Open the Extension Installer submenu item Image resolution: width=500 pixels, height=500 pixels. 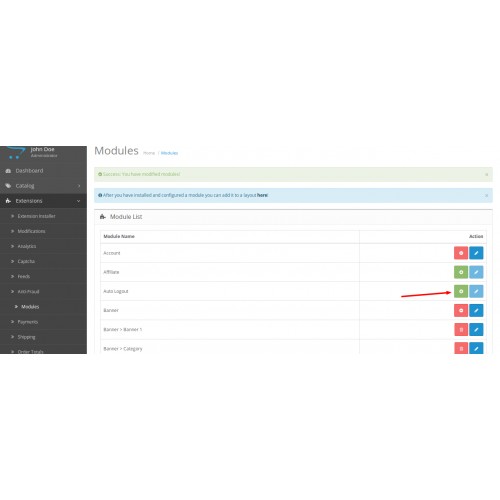point(36,216)
